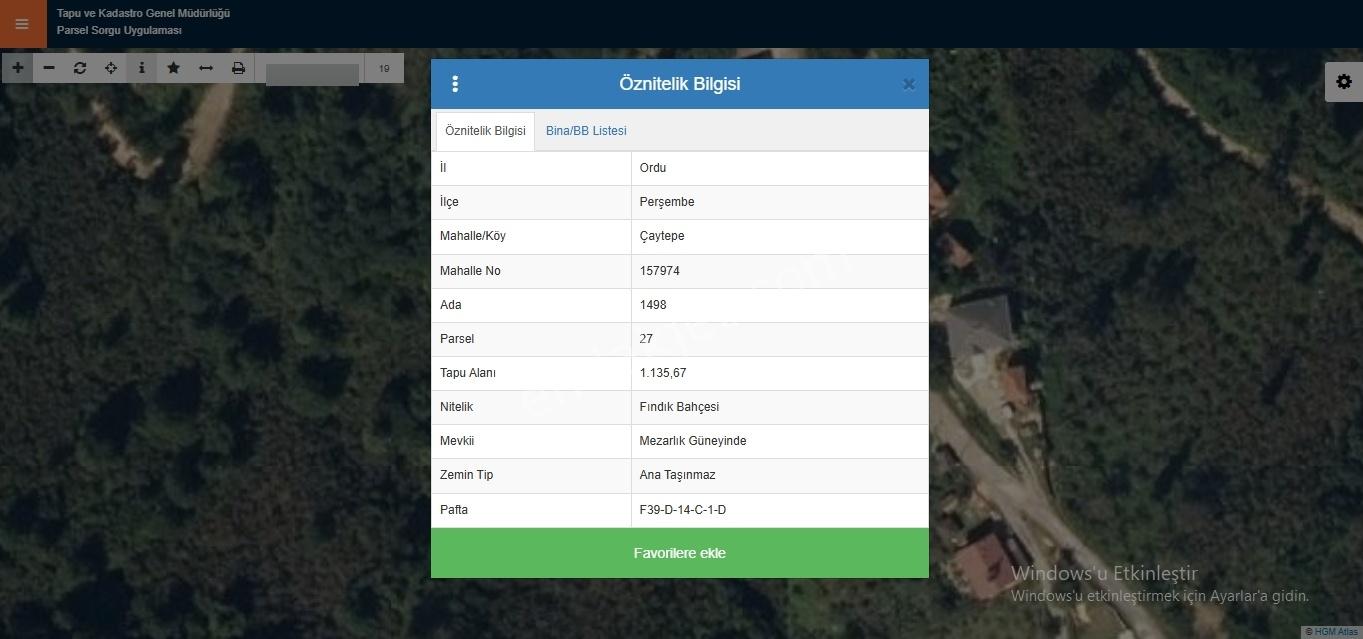The image size is (1363, 639).
Task: Click the Tapu Alanı value 1.135,67
Action: (x=663, y=373)
